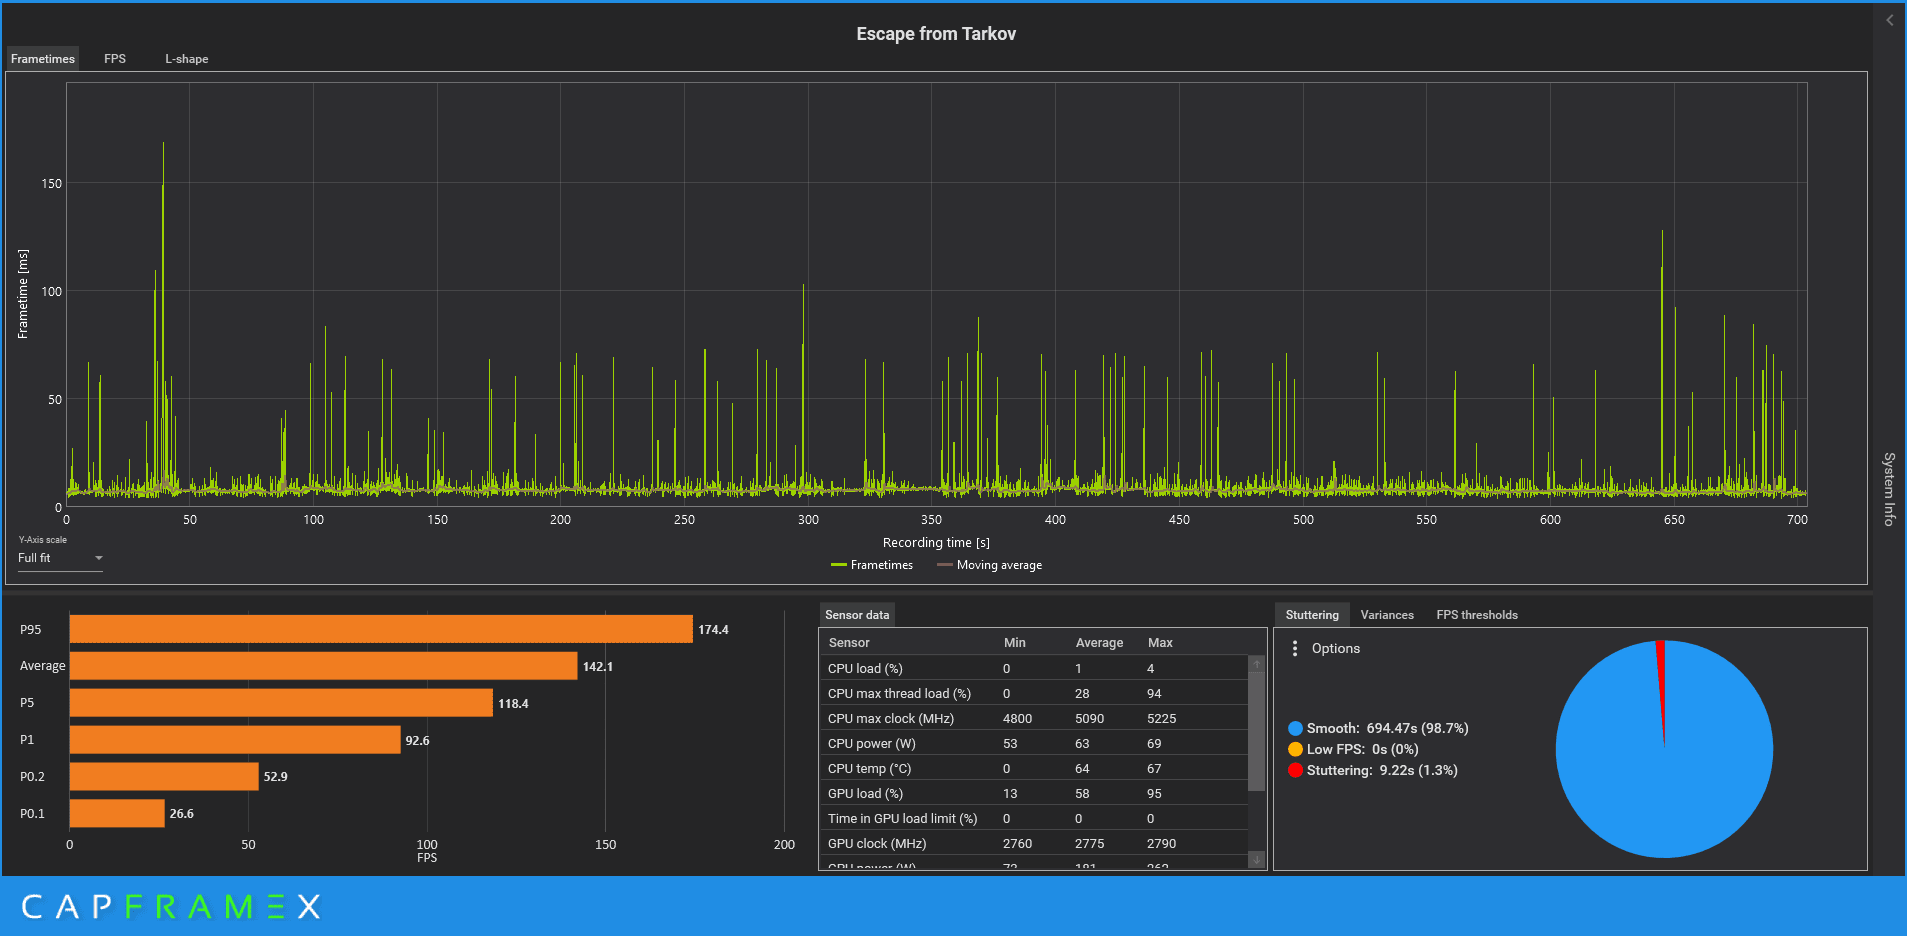
Task: Select the CPU max clock sensor row
Action: coord(1033,719)
